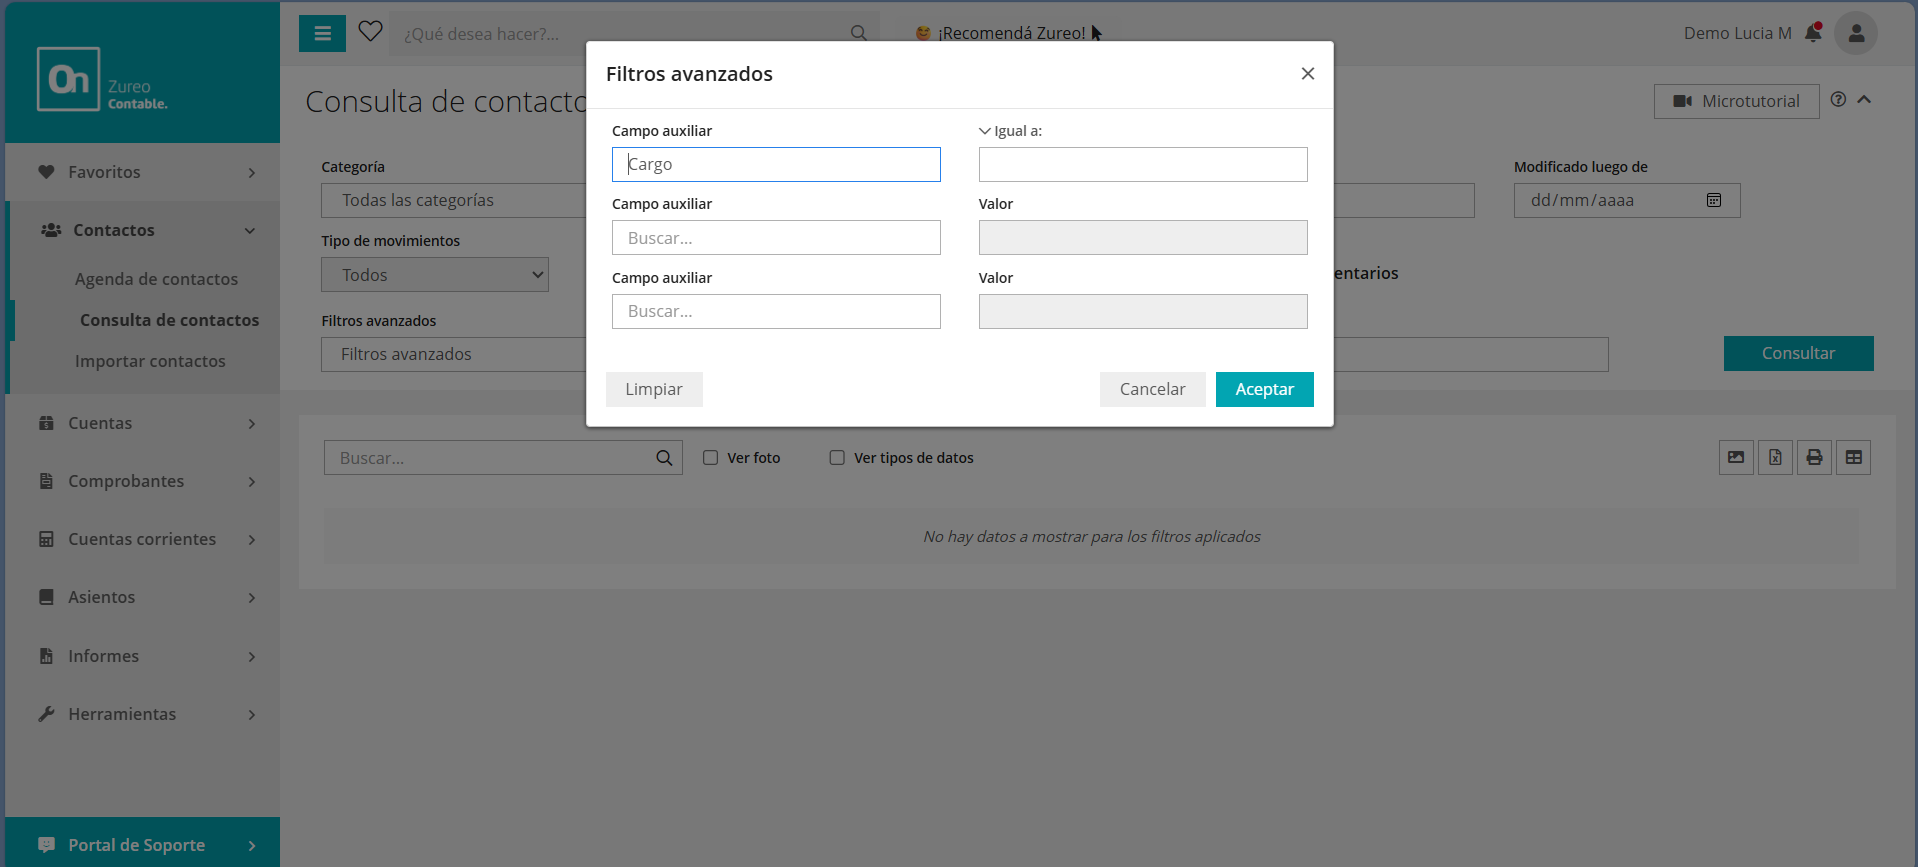Click the Aceptar button
Screen dimensions: 1918x867
[x=1264, y=390]
